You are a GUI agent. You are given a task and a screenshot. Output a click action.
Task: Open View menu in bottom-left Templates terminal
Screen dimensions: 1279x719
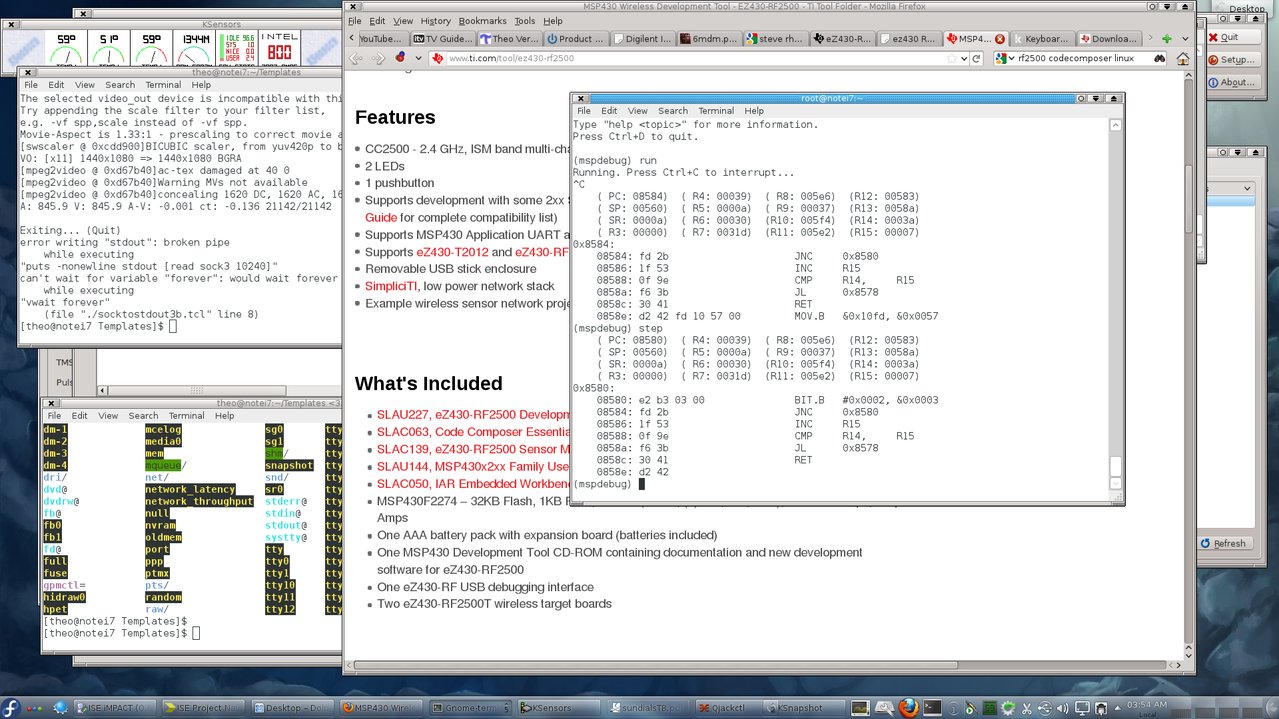[107, 415]
